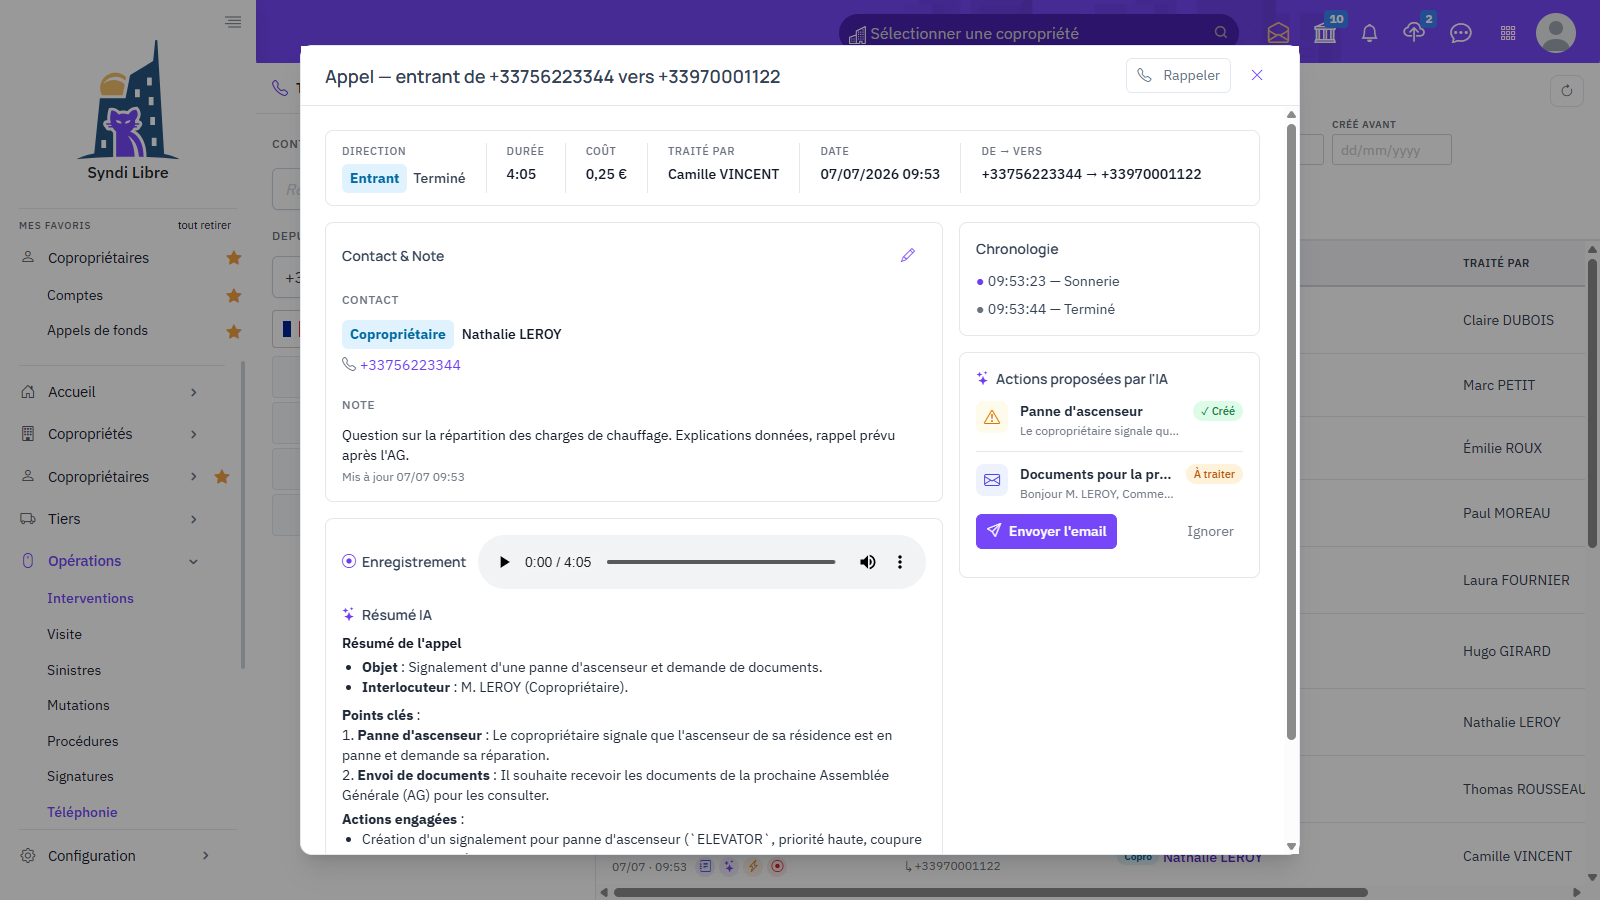Click tout retirer in favorites
The width and height of the screenshot is (1600, 900).
click(204, 225)
